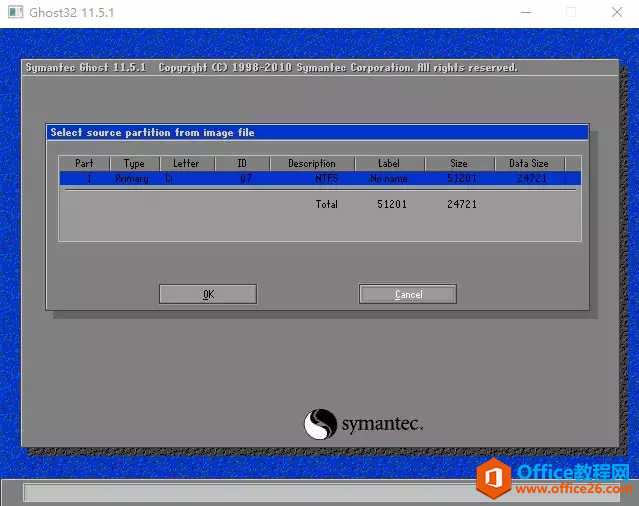Click the Symantec logo
Image resolution: width=639 pixels, height=506 pixels.
(x=363, y=424)
